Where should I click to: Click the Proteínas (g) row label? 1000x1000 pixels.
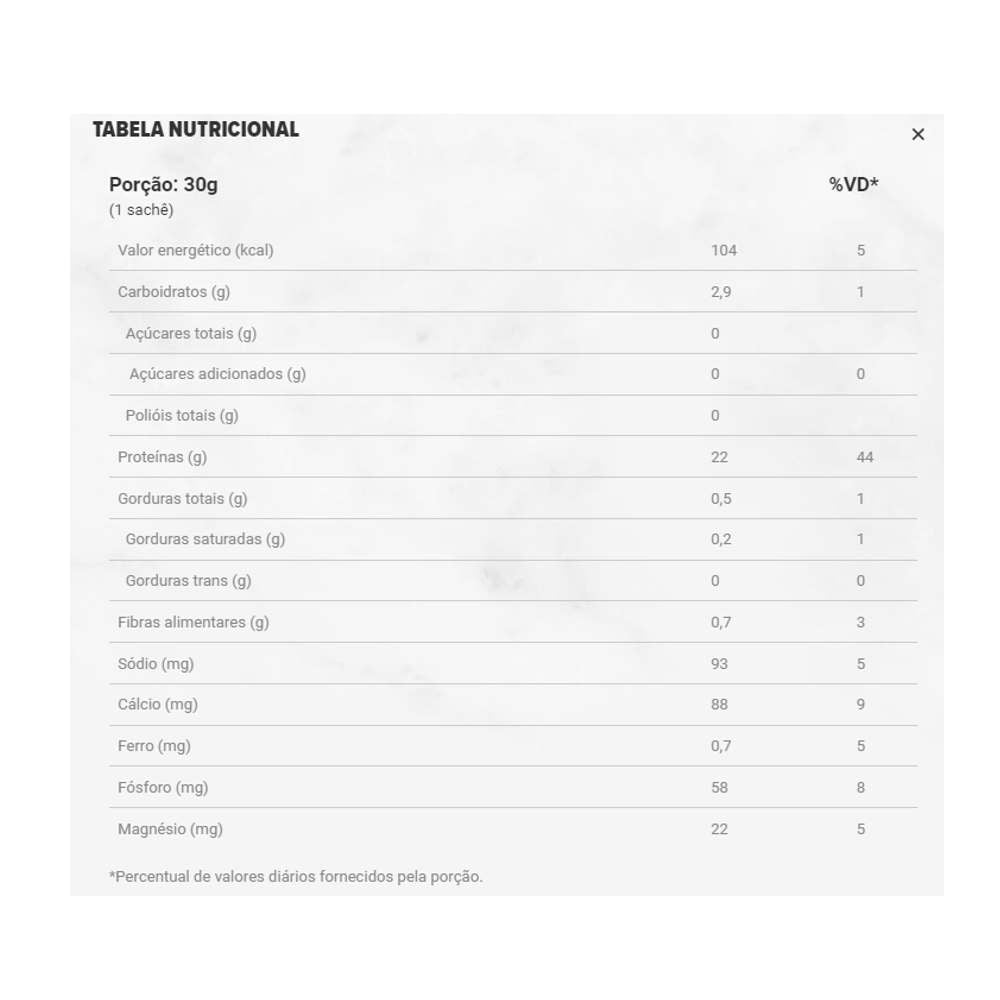162,457
